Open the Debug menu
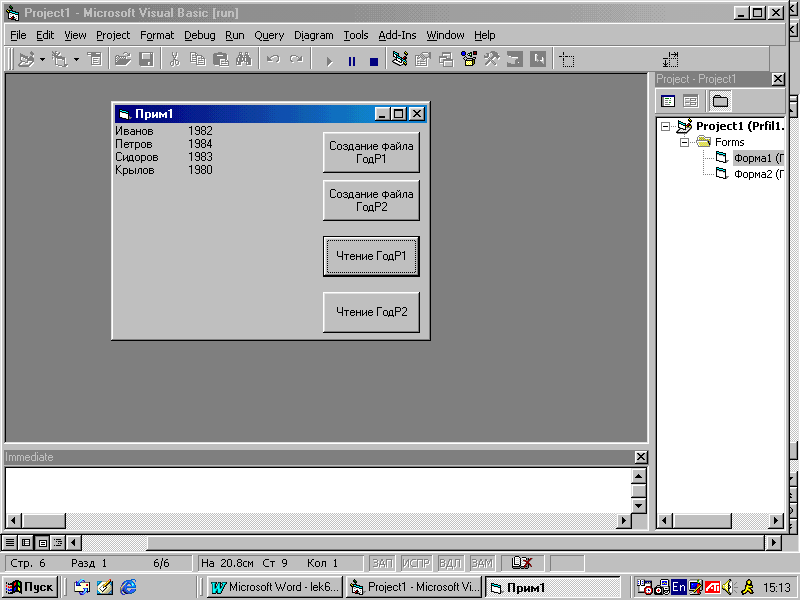800x600 pixels. [x=199, y=35]
